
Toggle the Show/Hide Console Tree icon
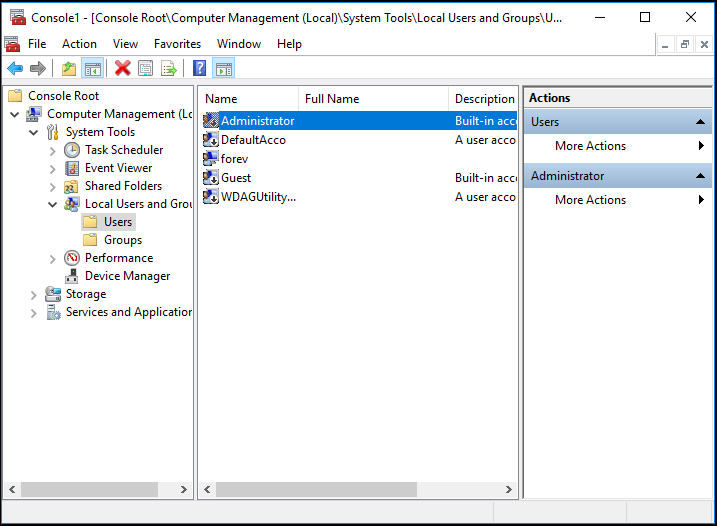click(x=93, y=69)
